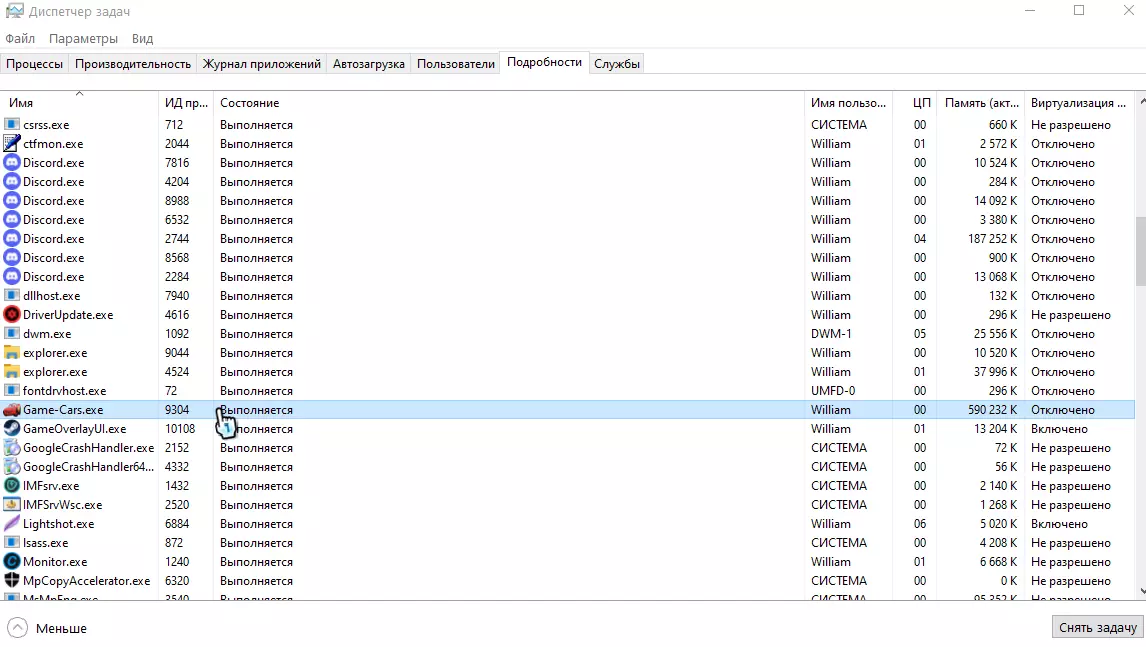1146x647 pixels.
Task: Open the Файл menu
Action: [20, 39]
